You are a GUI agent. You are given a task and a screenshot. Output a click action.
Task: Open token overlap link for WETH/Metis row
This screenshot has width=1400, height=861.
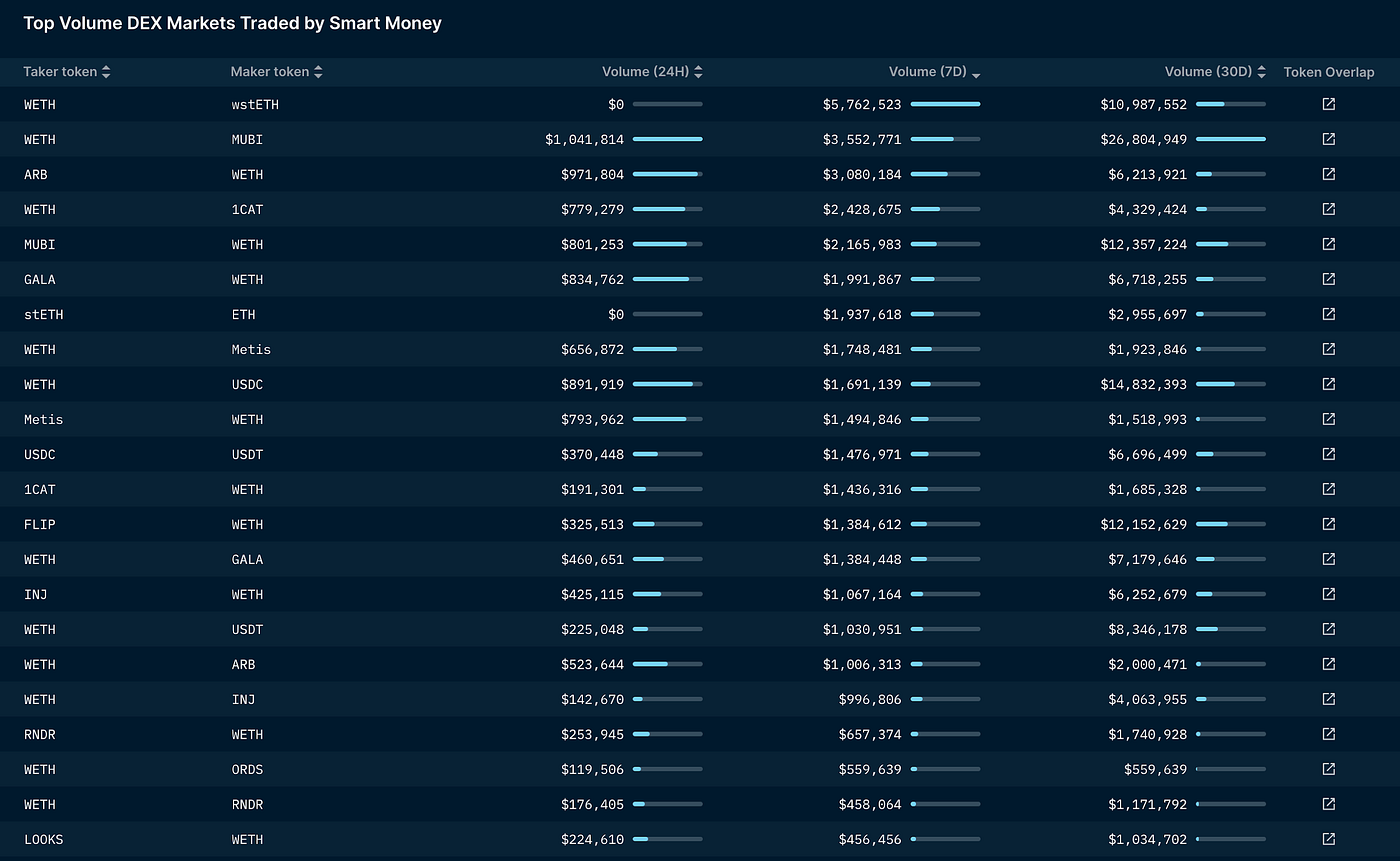1328,349
